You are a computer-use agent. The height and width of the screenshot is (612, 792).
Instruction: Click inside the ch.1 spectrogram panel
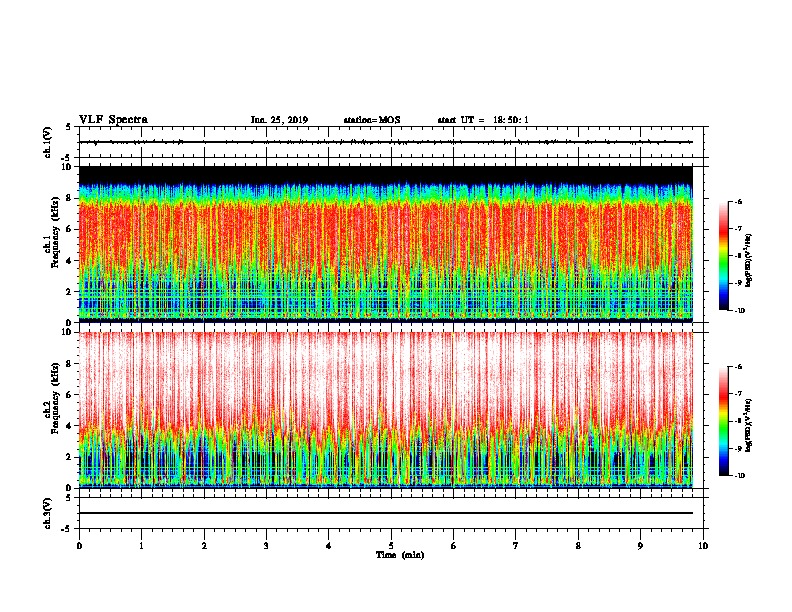pos(386,243)
